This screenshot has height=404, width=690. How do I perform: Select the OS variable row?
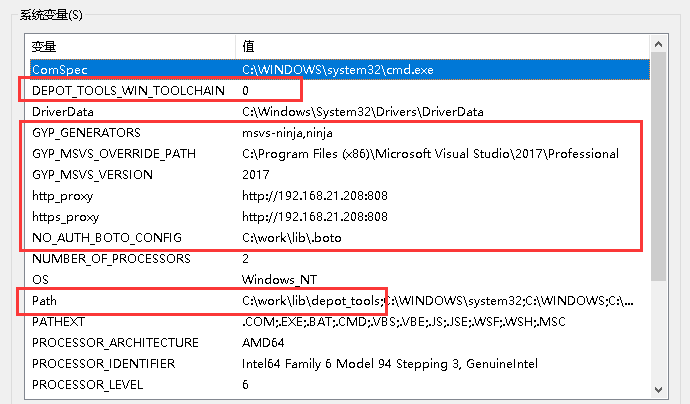tap(340, 279)
